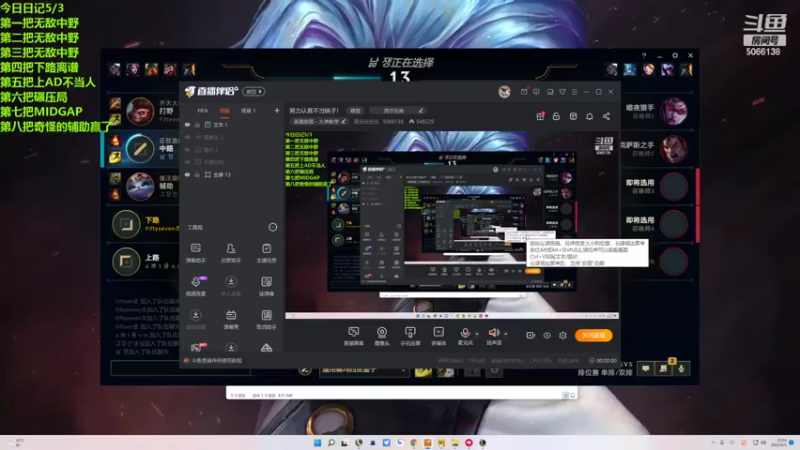This screenshot has height=450, width=800.
Task: Open the gift box icon with red badge
Action: pos(540,116)
